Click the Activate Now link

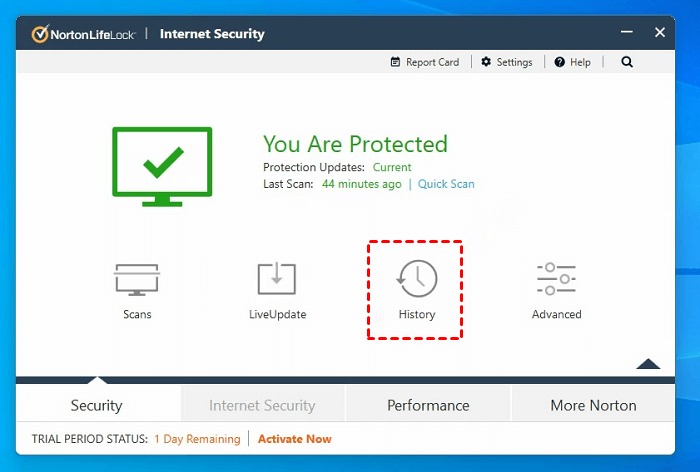pyautogui.click(x=295, y=439)
